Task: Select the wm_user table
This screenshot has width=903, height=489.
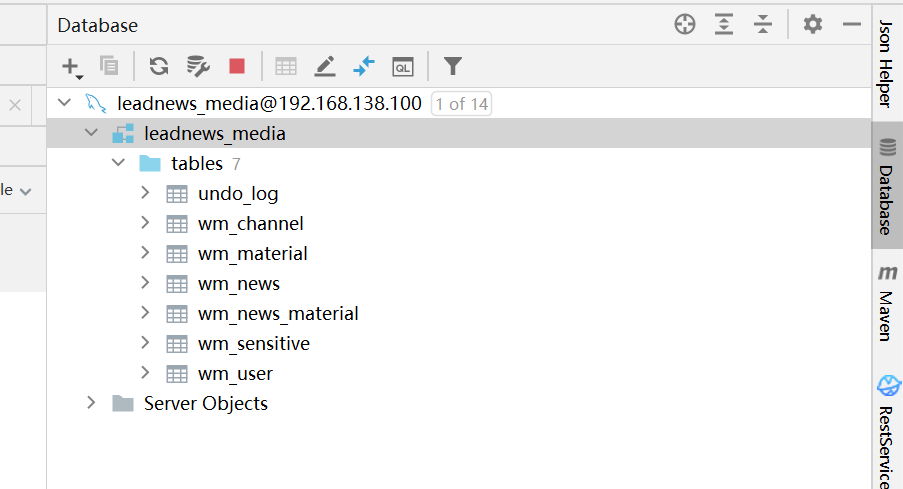Action: click(235, 373)
